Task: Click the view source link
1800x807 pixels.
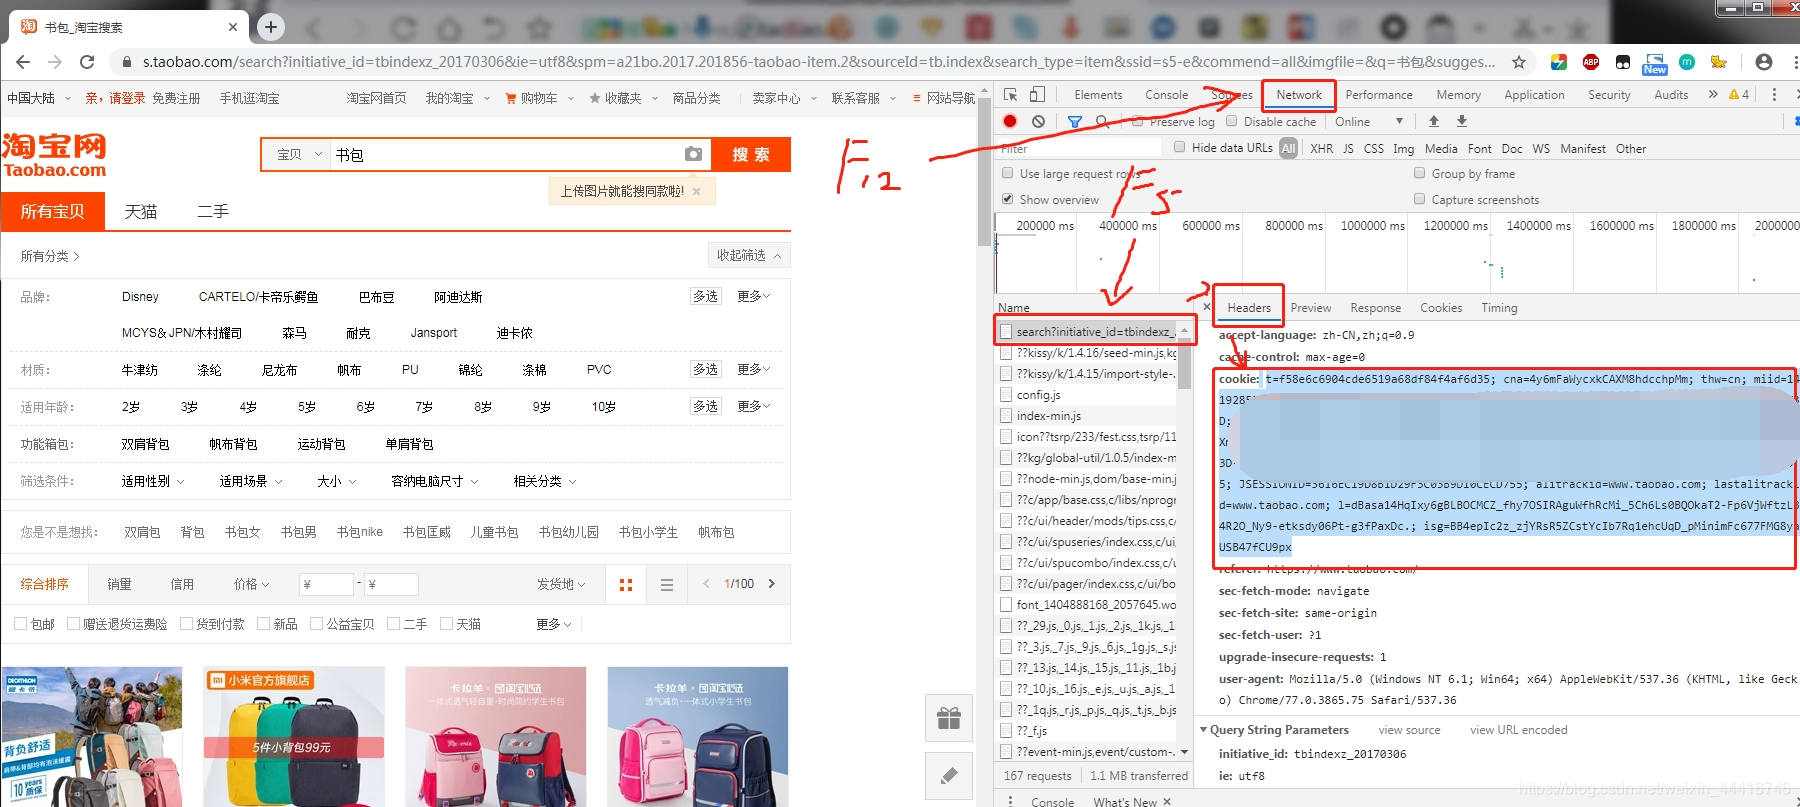Action: [x=1409, y=730]
